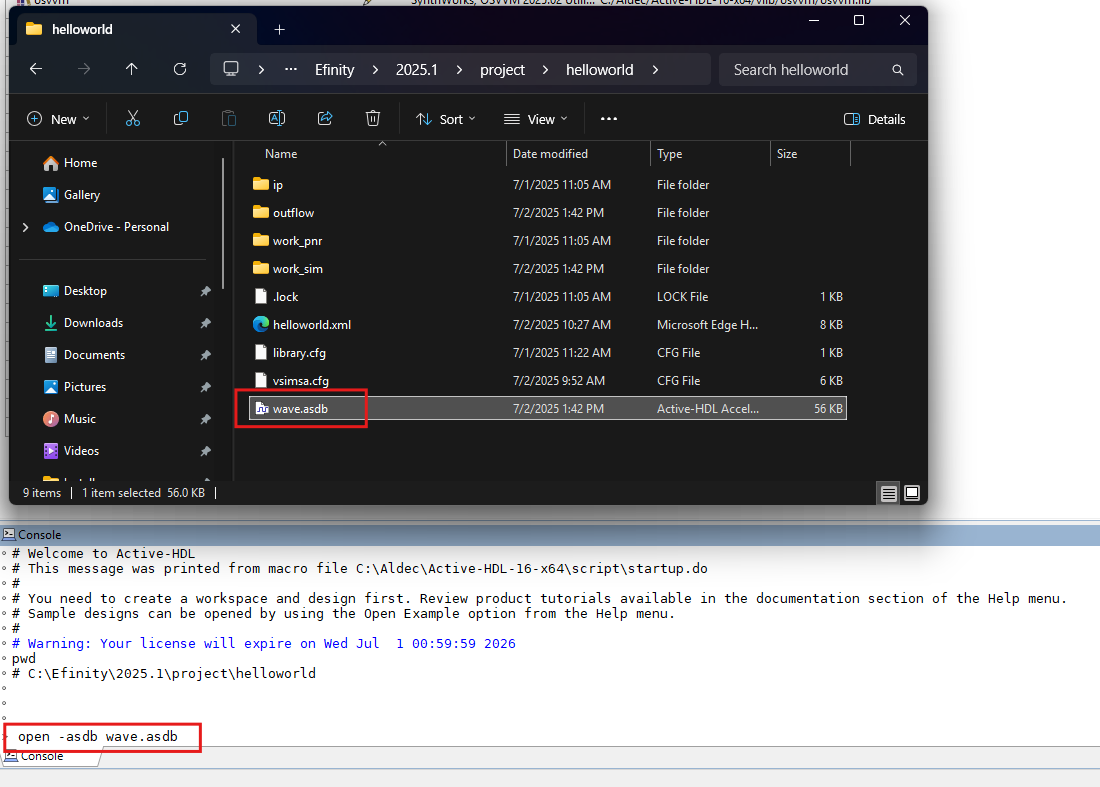Select the ip folder
This screenshot has width=1100, height=787.
(548, 184)
